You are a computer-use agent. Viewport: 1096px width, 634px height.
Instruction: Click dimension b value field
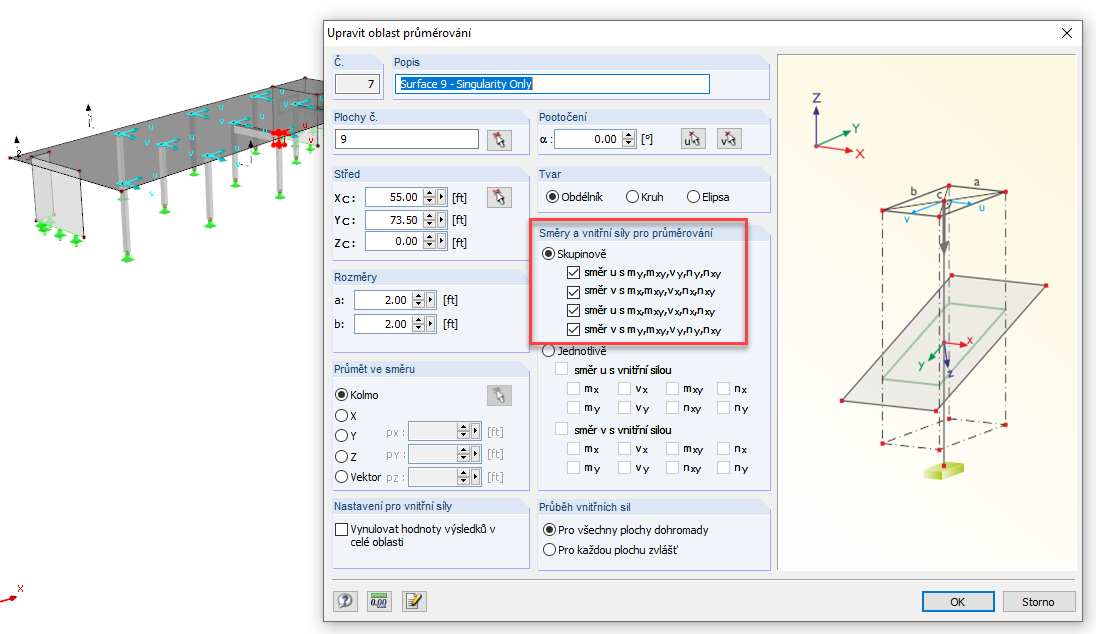383,324
